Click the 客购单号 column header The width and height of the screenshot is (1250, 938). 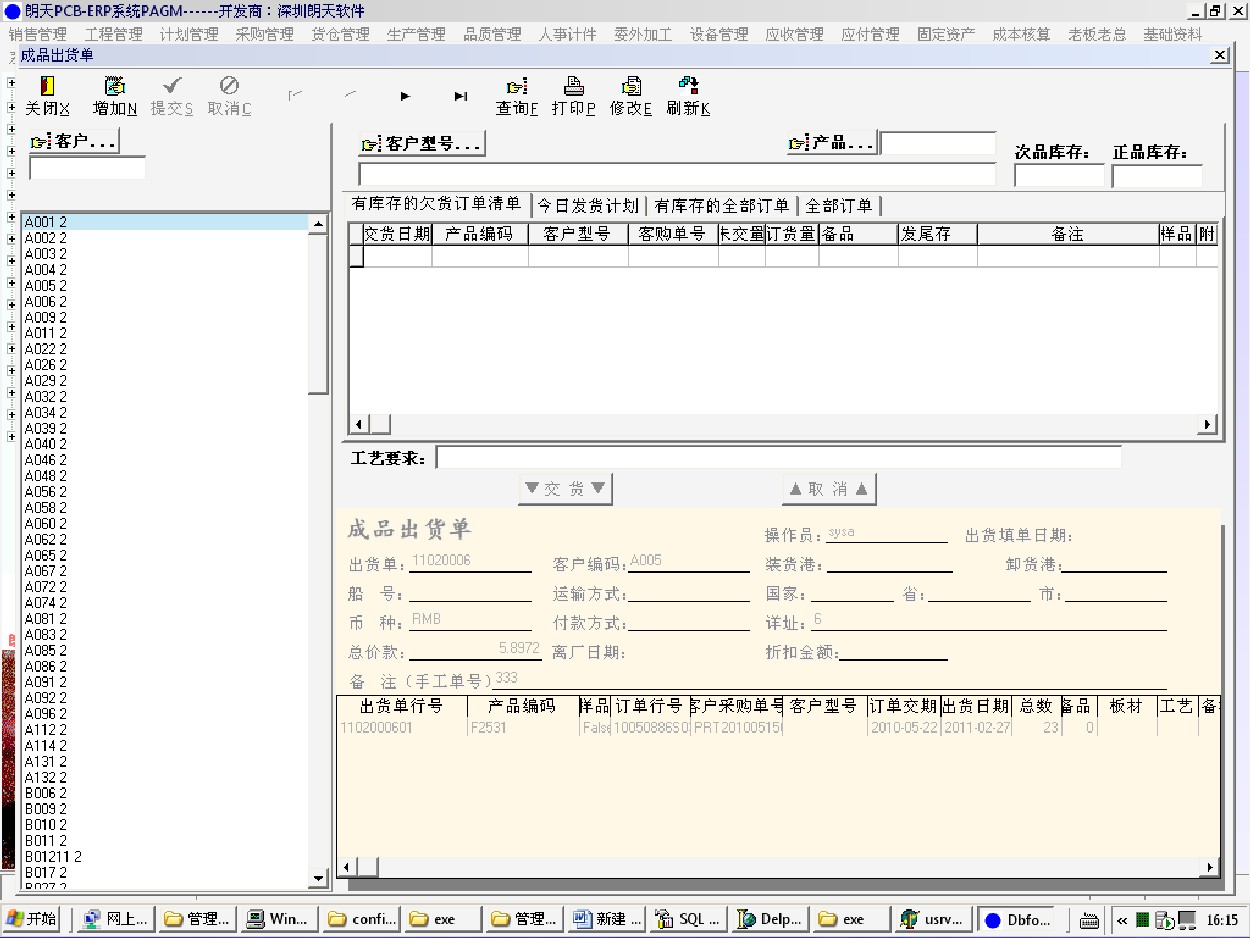tap(673, 234)
